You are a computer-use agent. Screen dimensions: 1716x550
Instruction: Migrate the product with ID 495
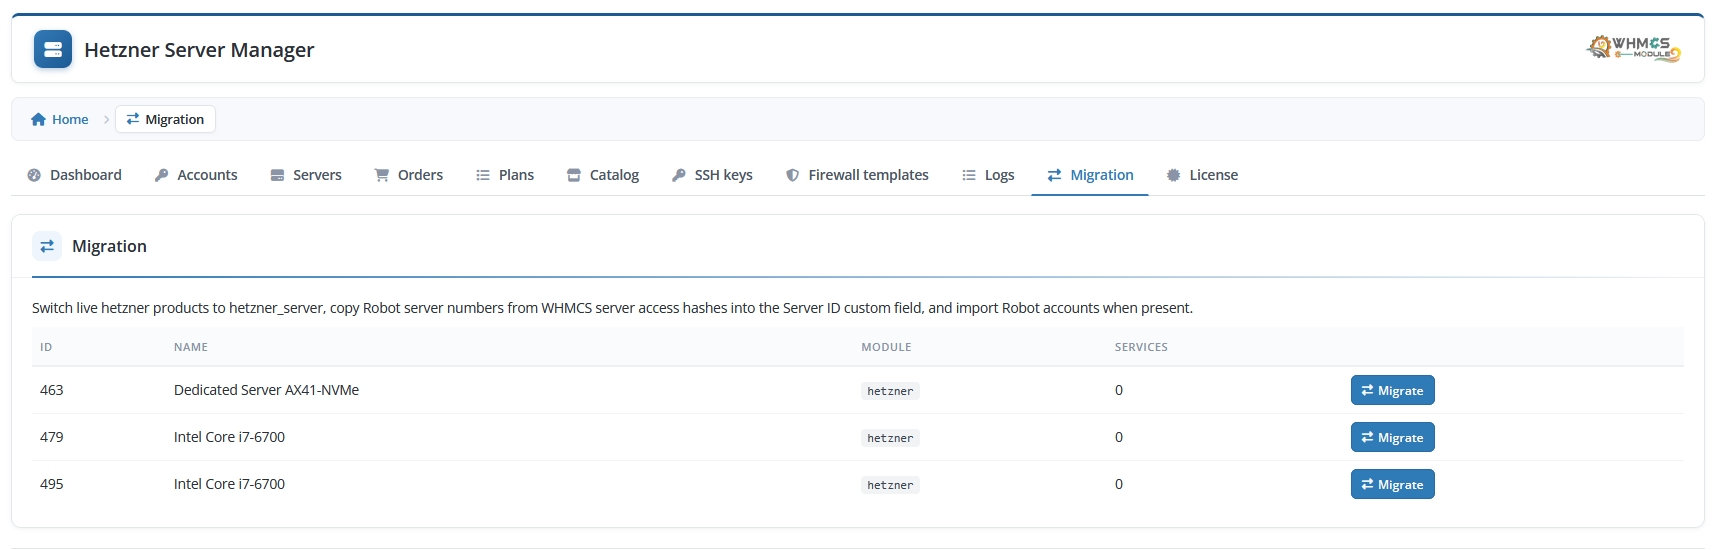1392,484
